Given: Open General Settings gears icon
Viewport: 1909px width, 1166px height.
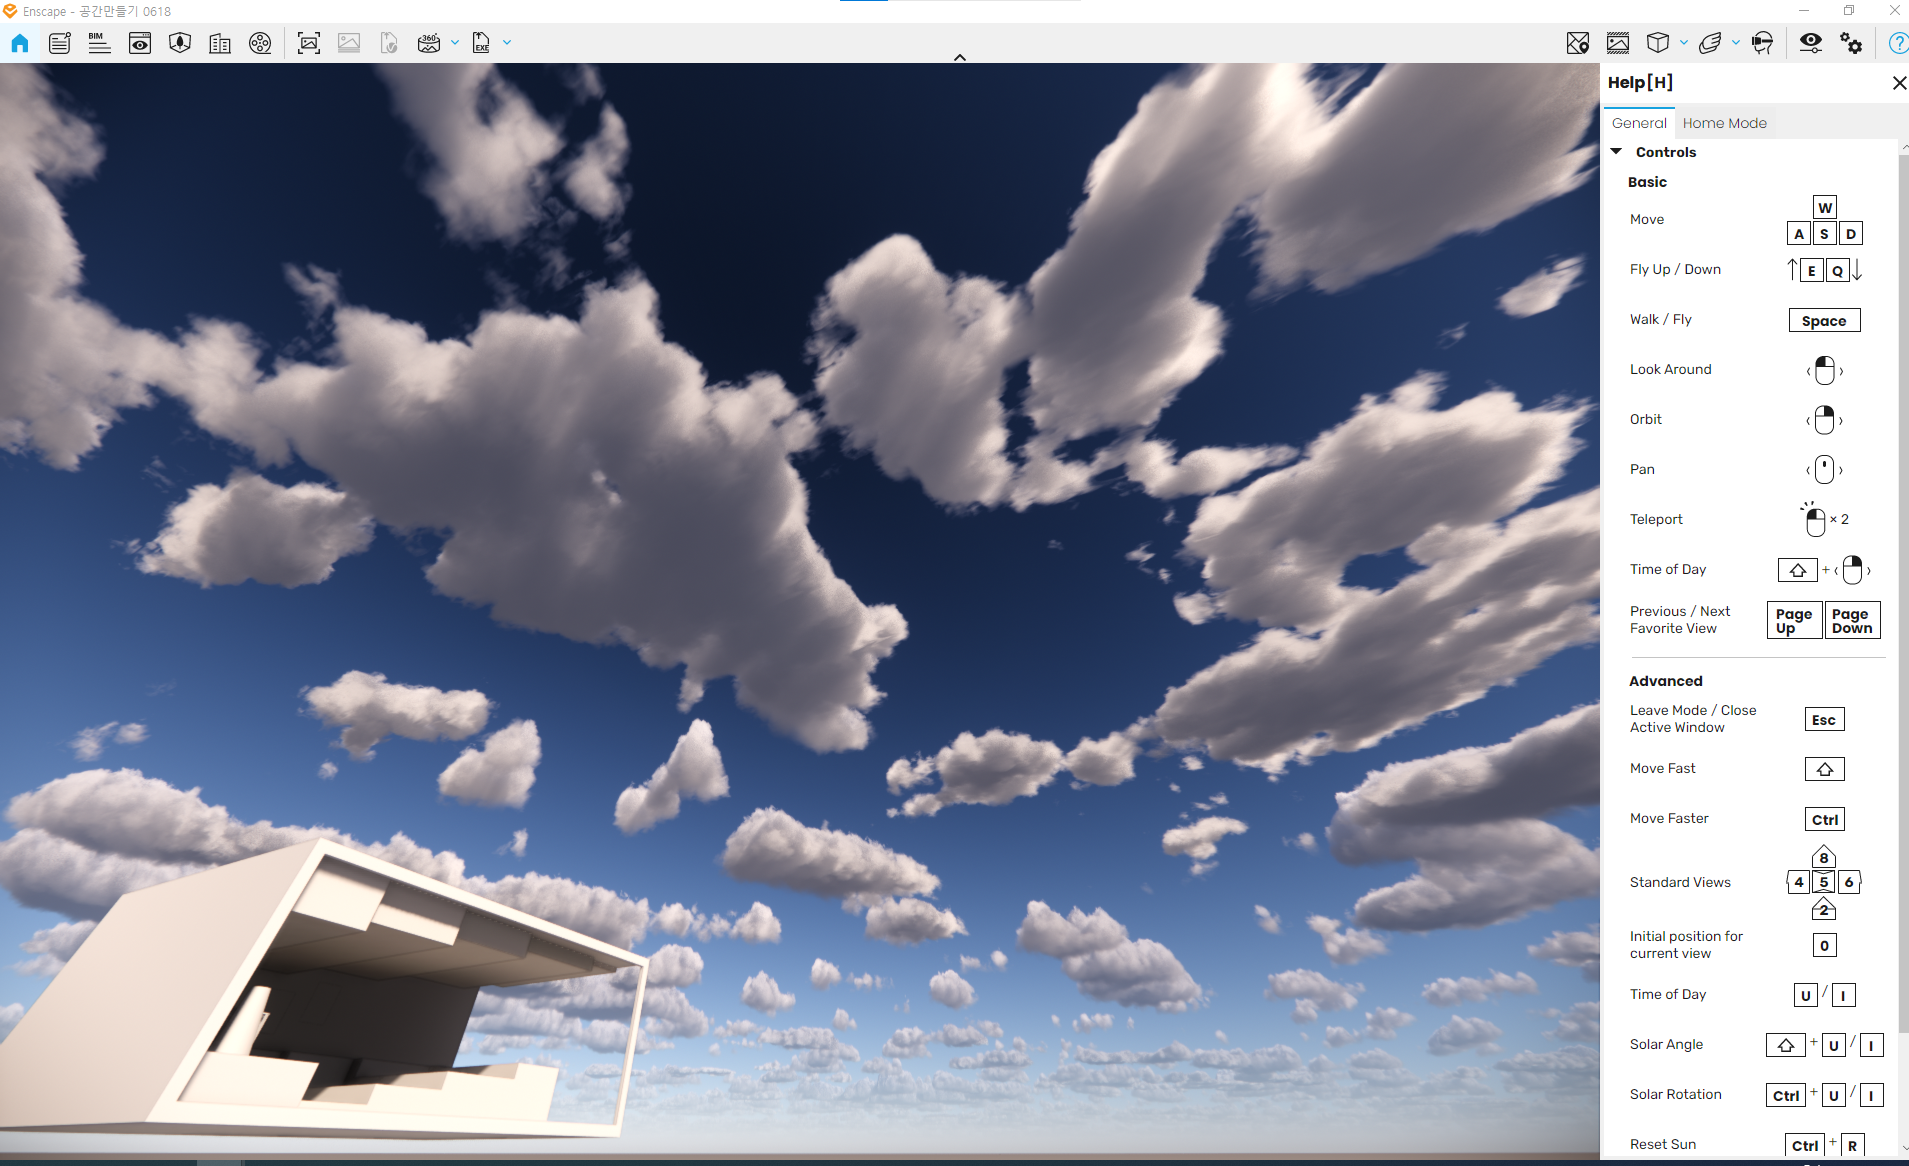Looking at the screenshot, I should [1851, 43].
